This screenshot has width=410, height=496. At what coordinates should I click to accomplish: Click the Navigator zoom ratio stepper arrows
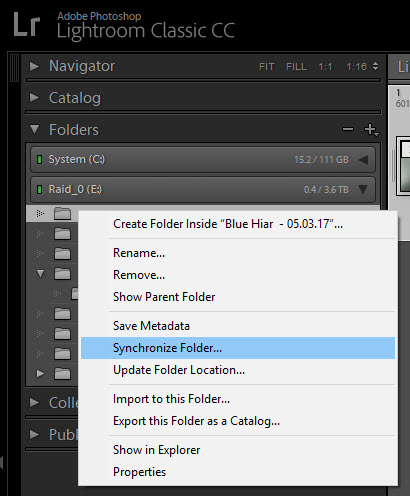pos(375,66)
